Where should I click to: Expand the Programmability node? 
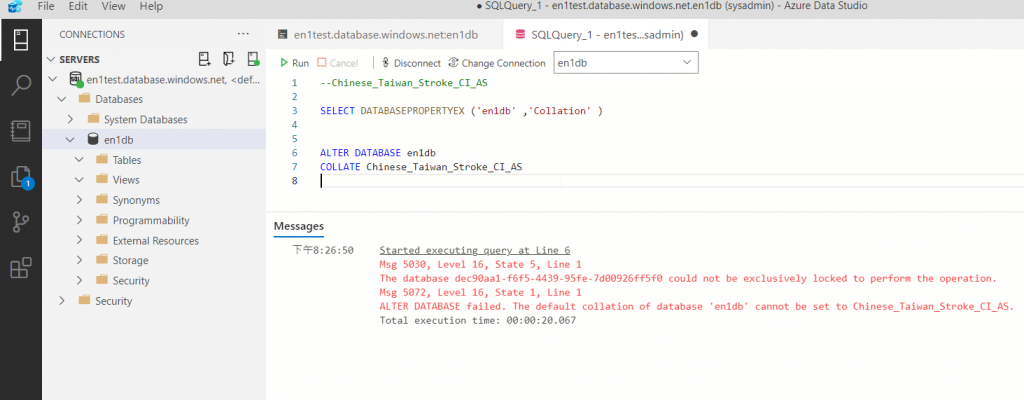click(x=79, y=220)
